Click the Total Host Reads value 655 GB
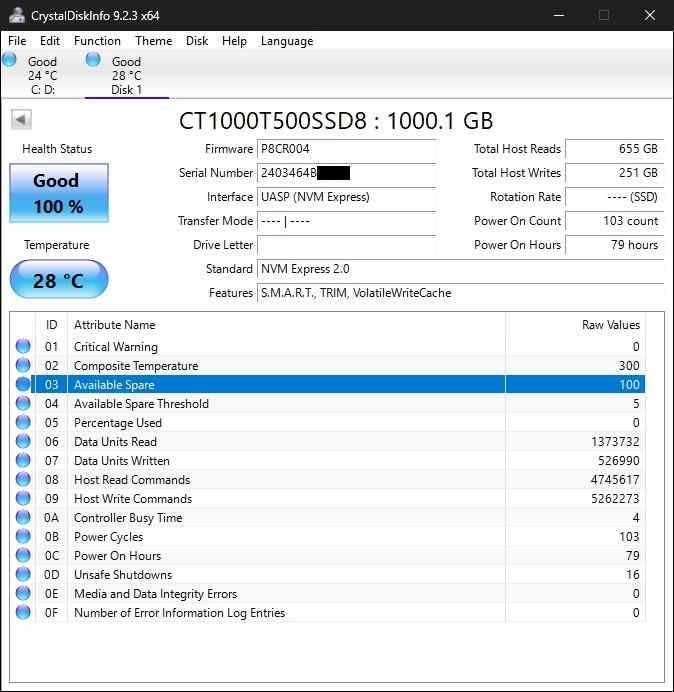 pos(614,149)
